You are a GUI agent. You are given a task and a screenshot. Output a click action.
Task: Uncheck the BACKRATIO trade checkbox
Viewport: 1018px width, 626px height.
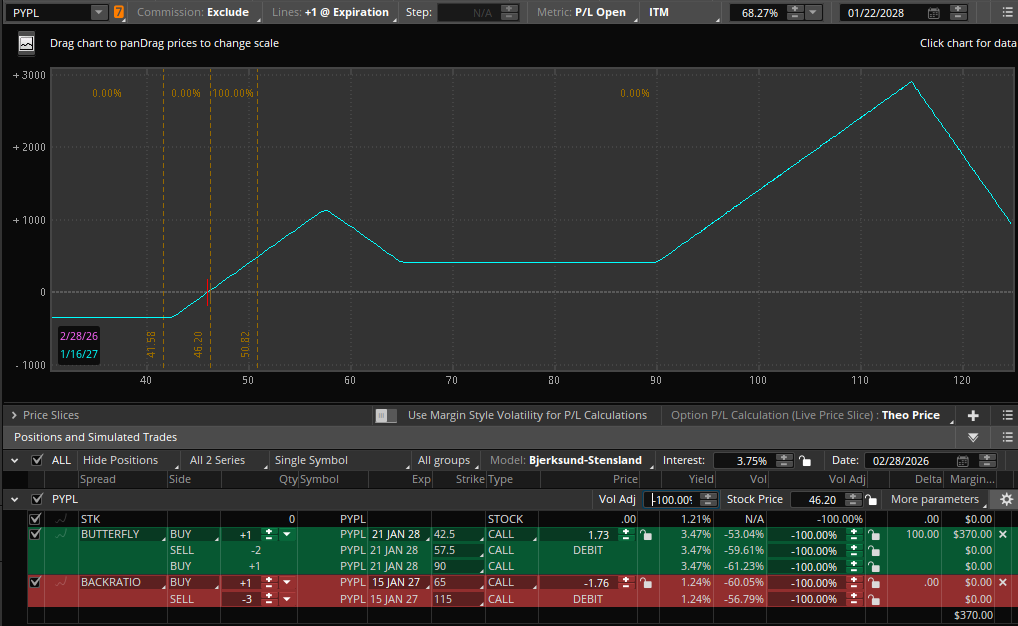click(x=35, y=582)
